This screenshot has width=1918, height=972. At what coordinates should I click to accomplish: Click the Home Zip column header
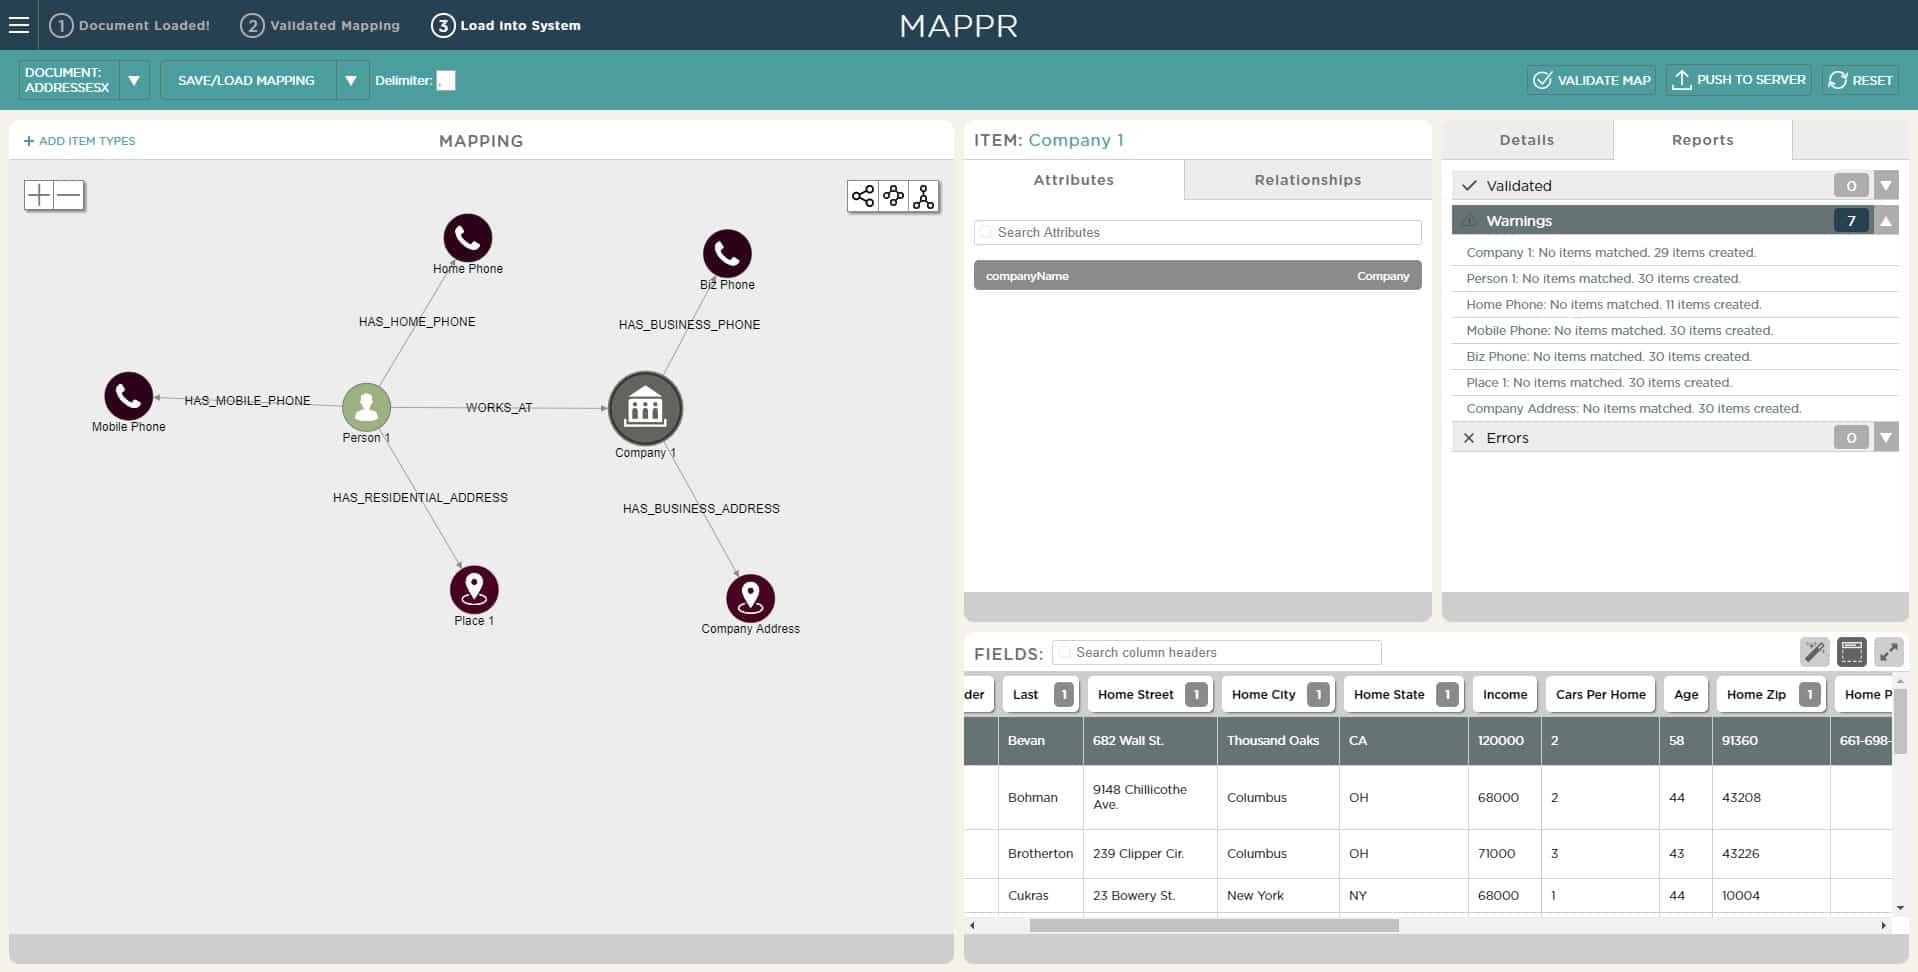1770,694
